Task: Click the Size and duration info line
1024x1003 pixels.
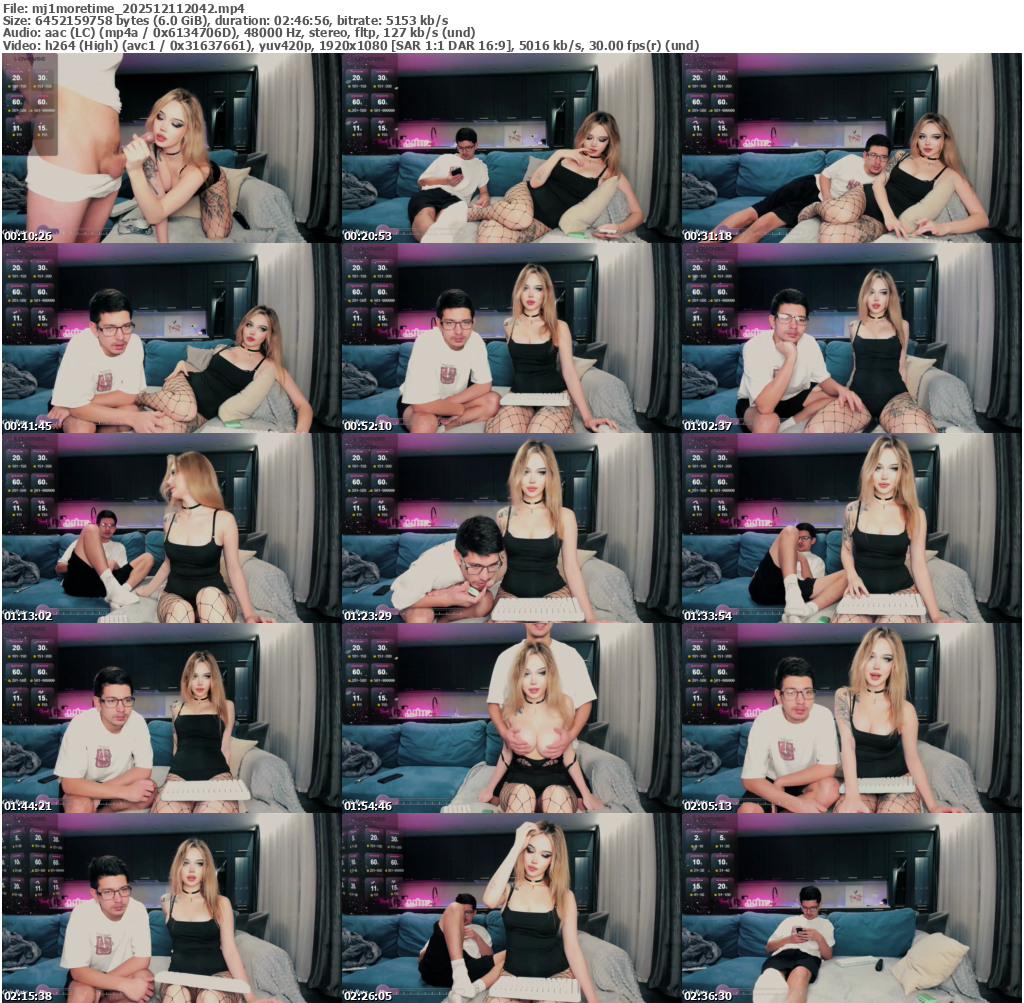Action: coord(225,20)
